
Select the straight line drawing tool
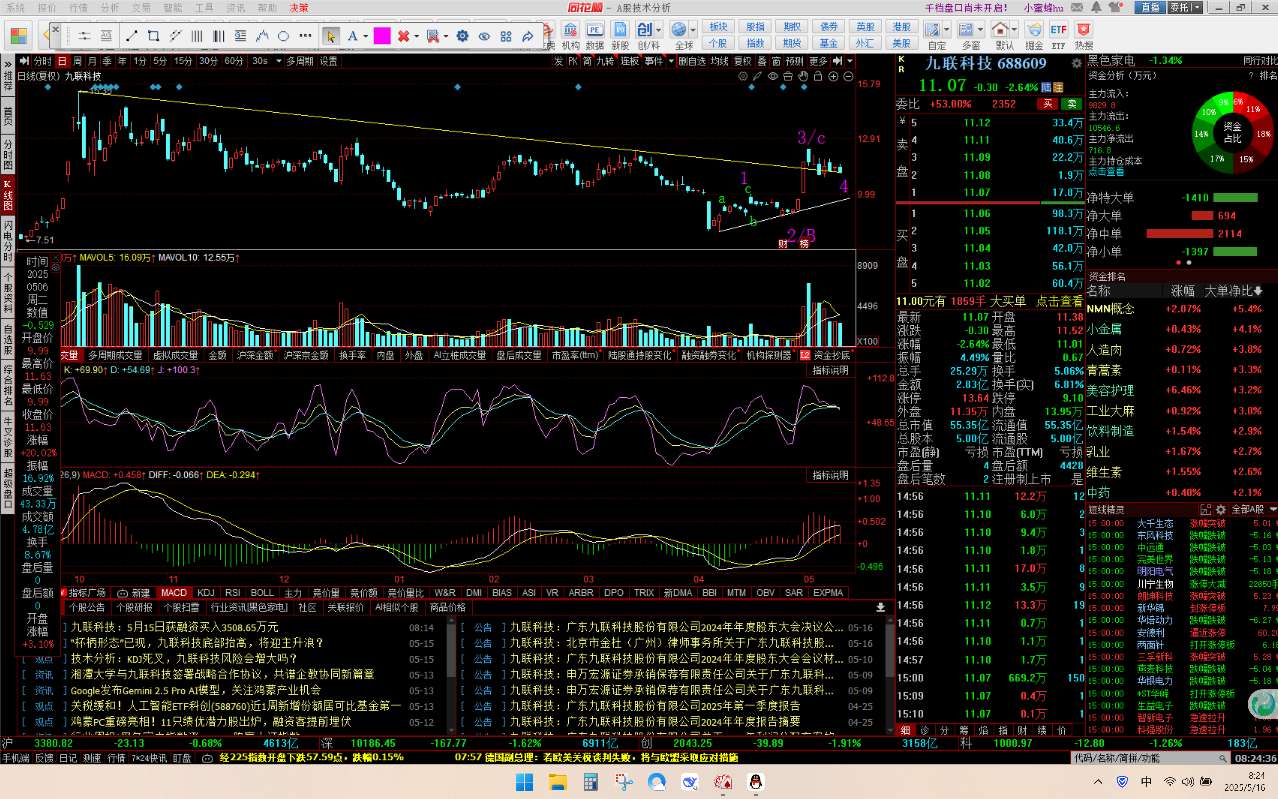pyautogui.click(x=131, y=36)
